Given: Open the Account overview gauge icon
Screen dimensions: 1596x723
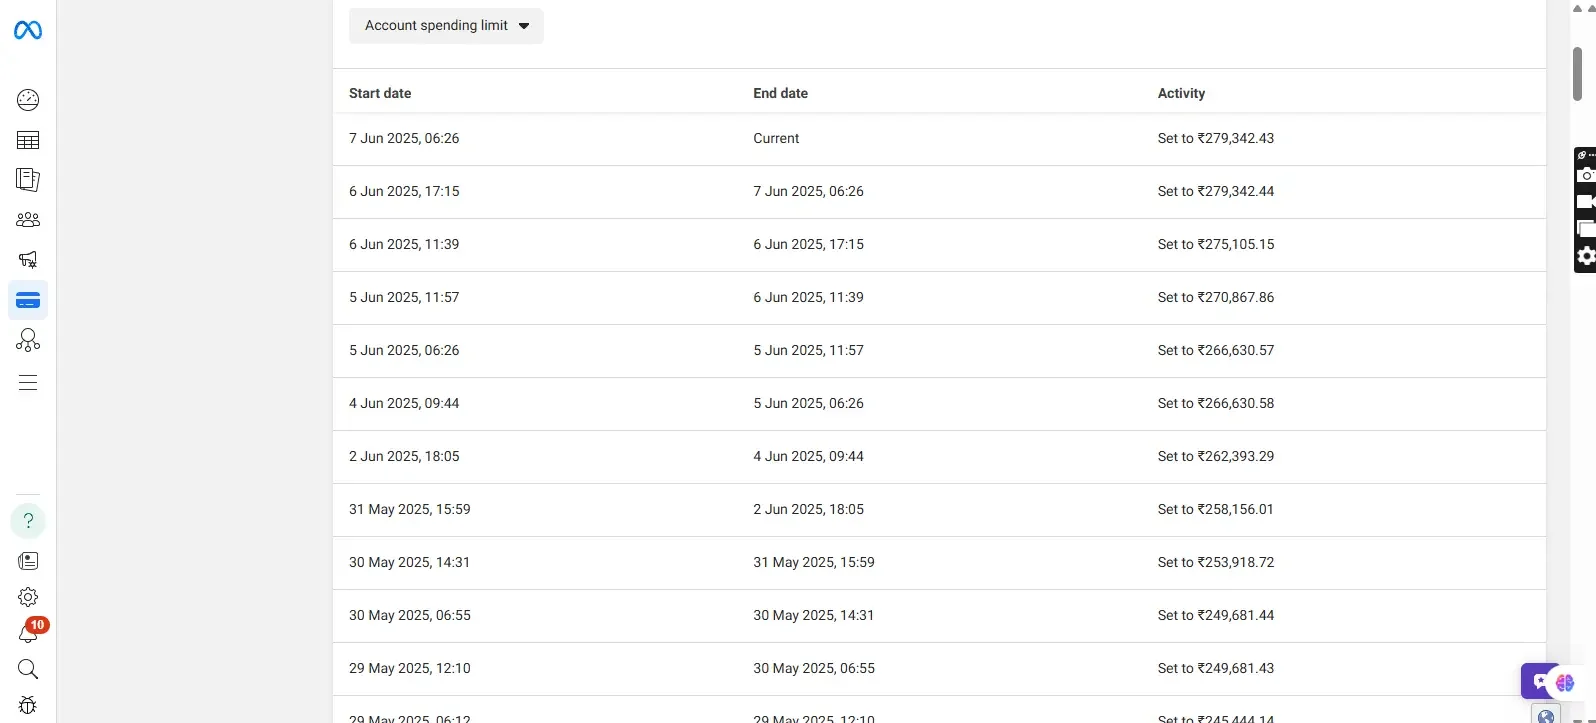Looking at the screenshot, I should pos(28,100).
